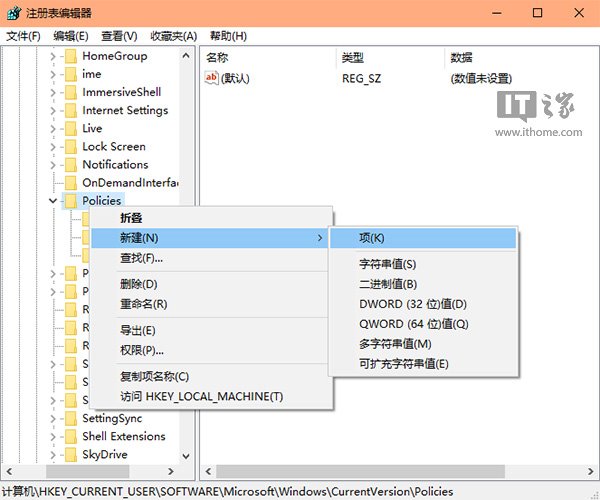
Task: Click the values pane scroll left arrow
Action: coord(208,471)
